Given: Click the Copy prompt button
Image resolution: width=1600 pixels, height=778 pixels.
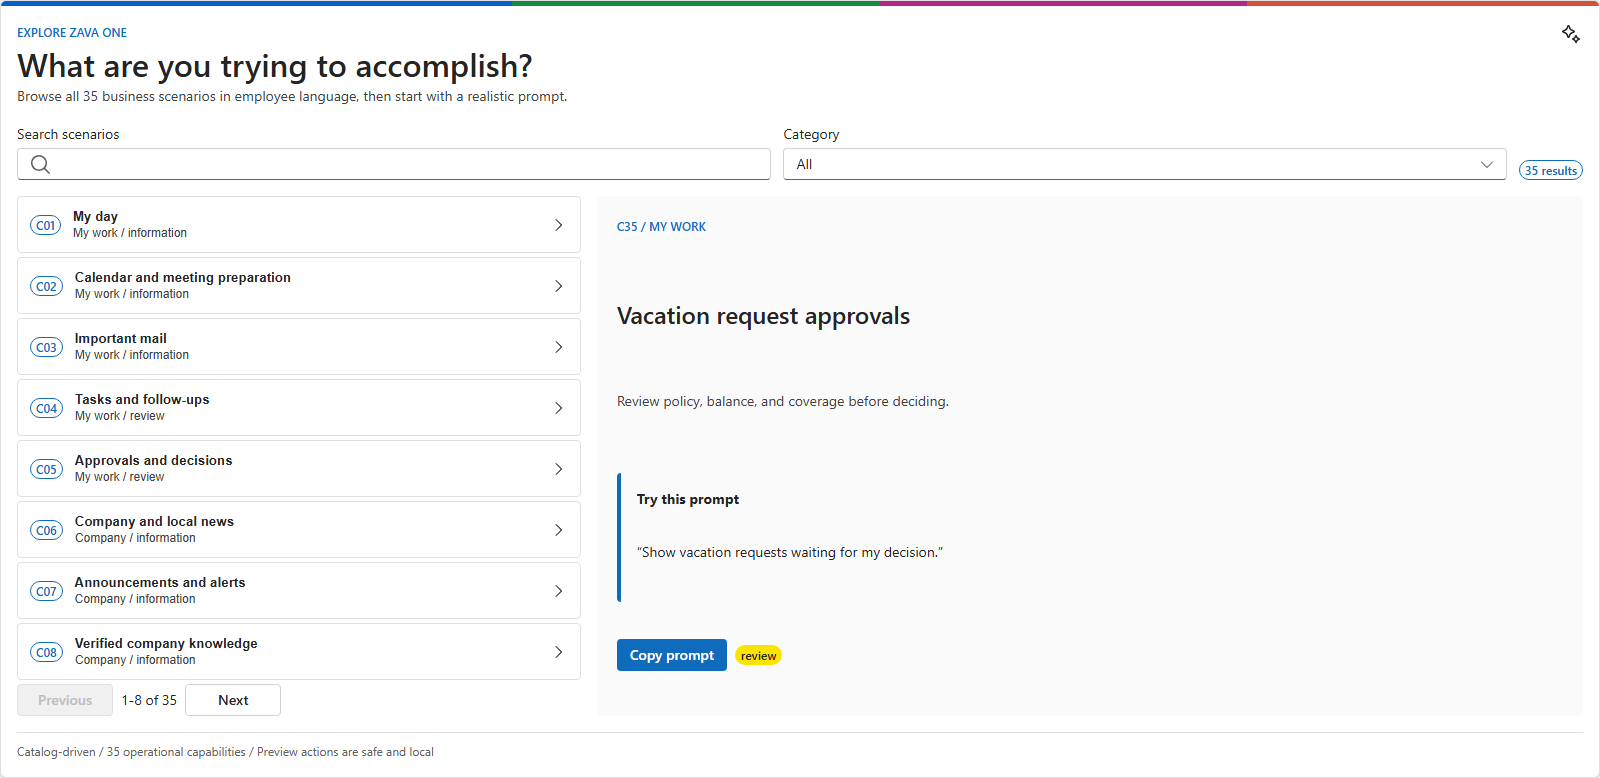Looking at the screenshot, I should [672, 655].
